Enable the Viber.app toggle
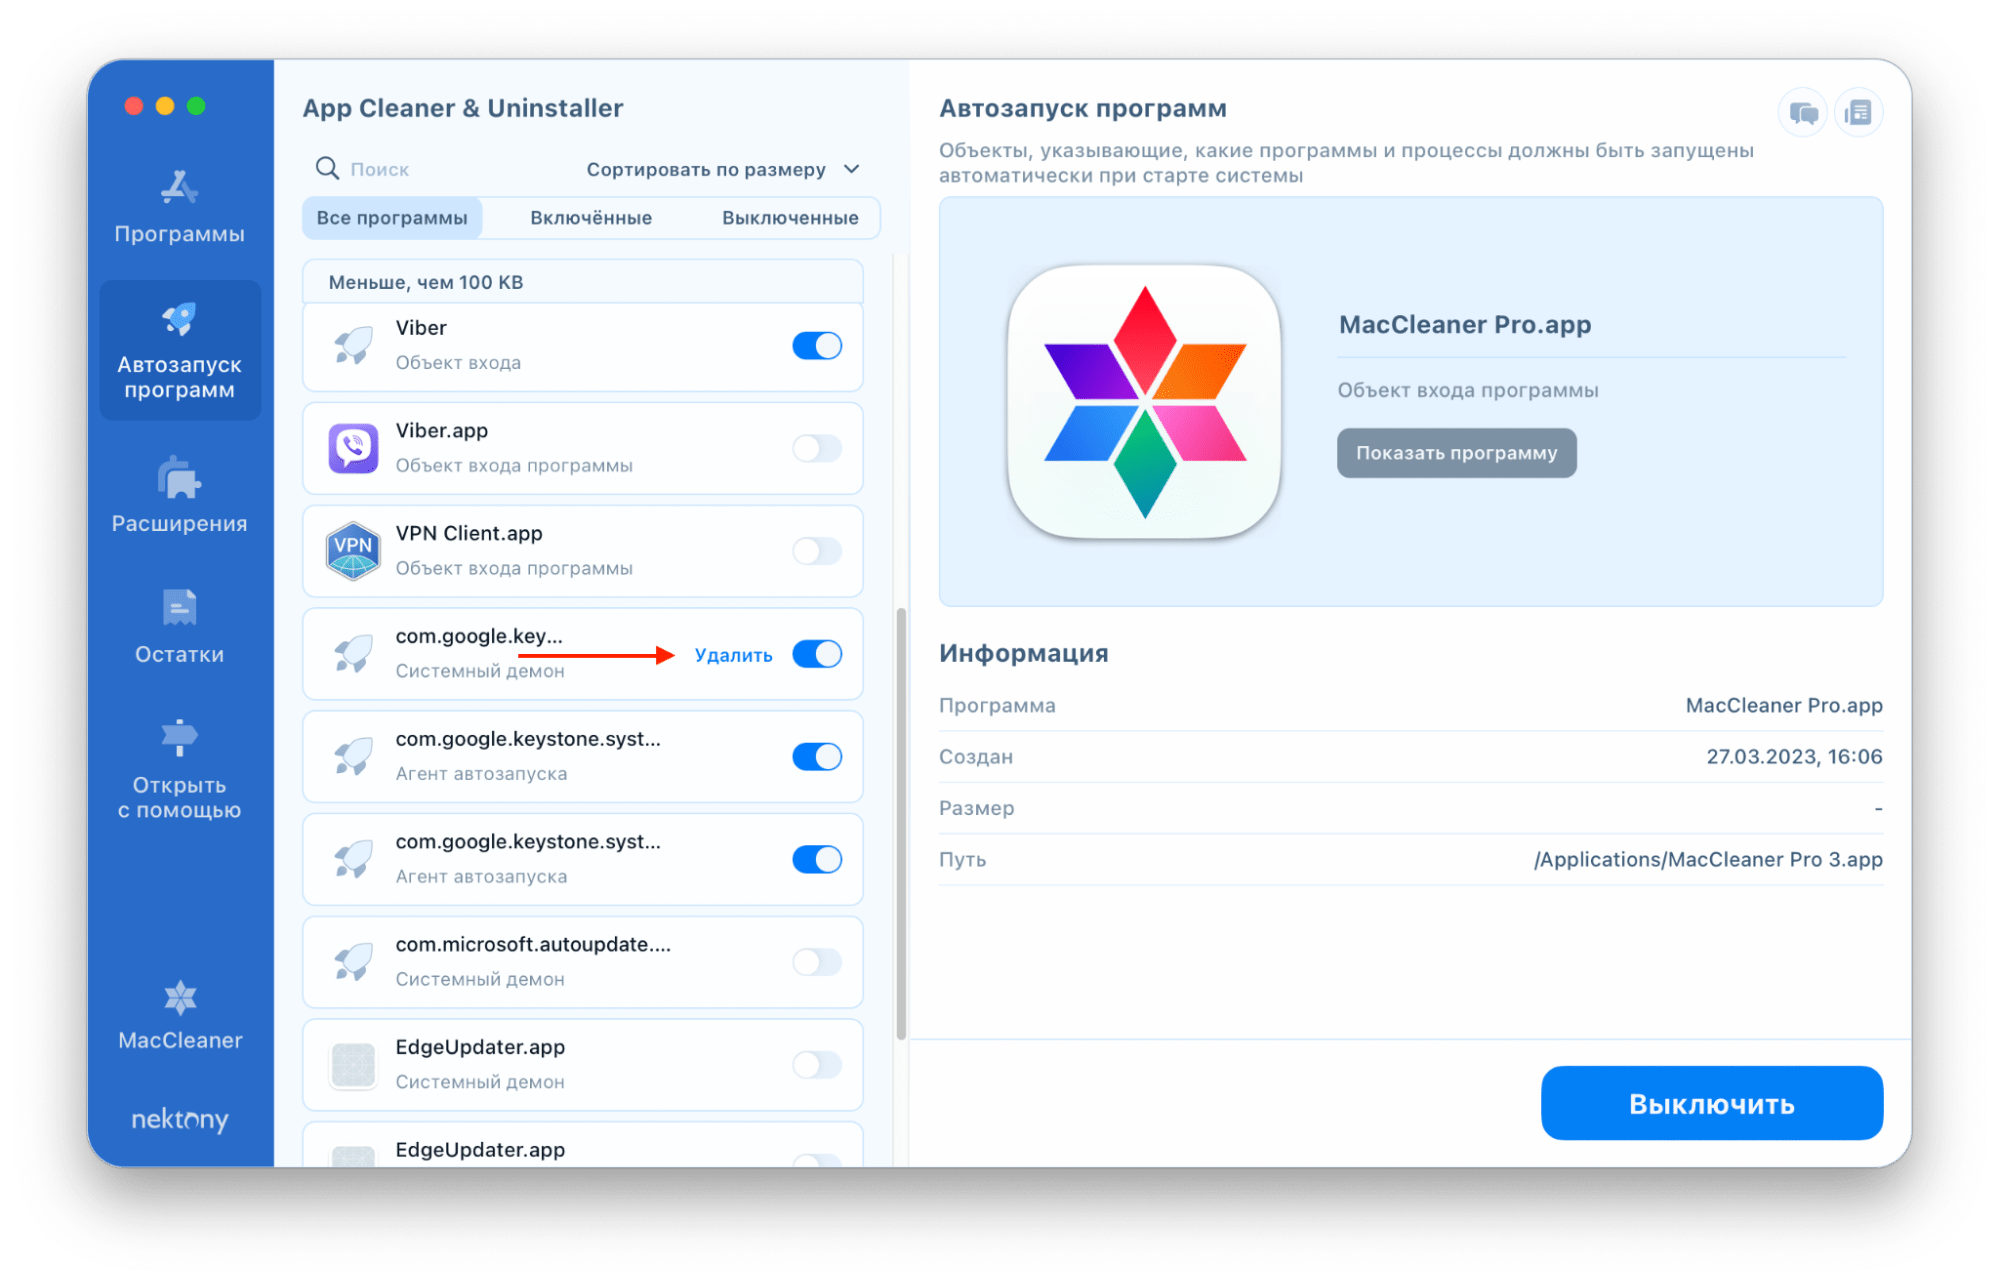Screen dimensions: 1999x1283 (x=817, y=448)
